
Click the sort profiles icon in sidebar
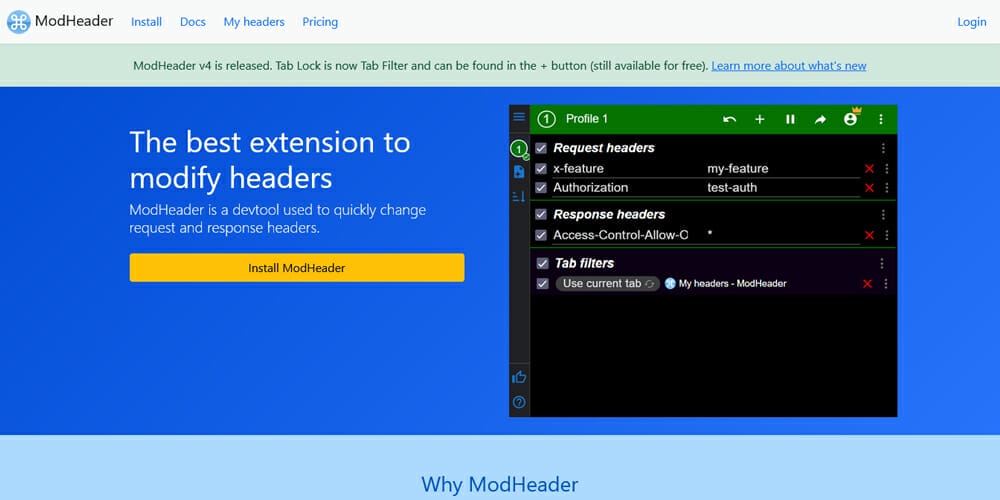[x=519, y=196]
